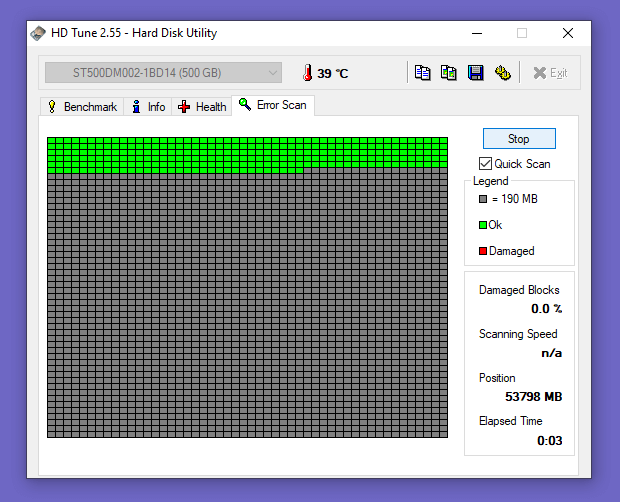620x502 pixels.
Task: Copy info to clipboard icon
Action: [422, 73]
